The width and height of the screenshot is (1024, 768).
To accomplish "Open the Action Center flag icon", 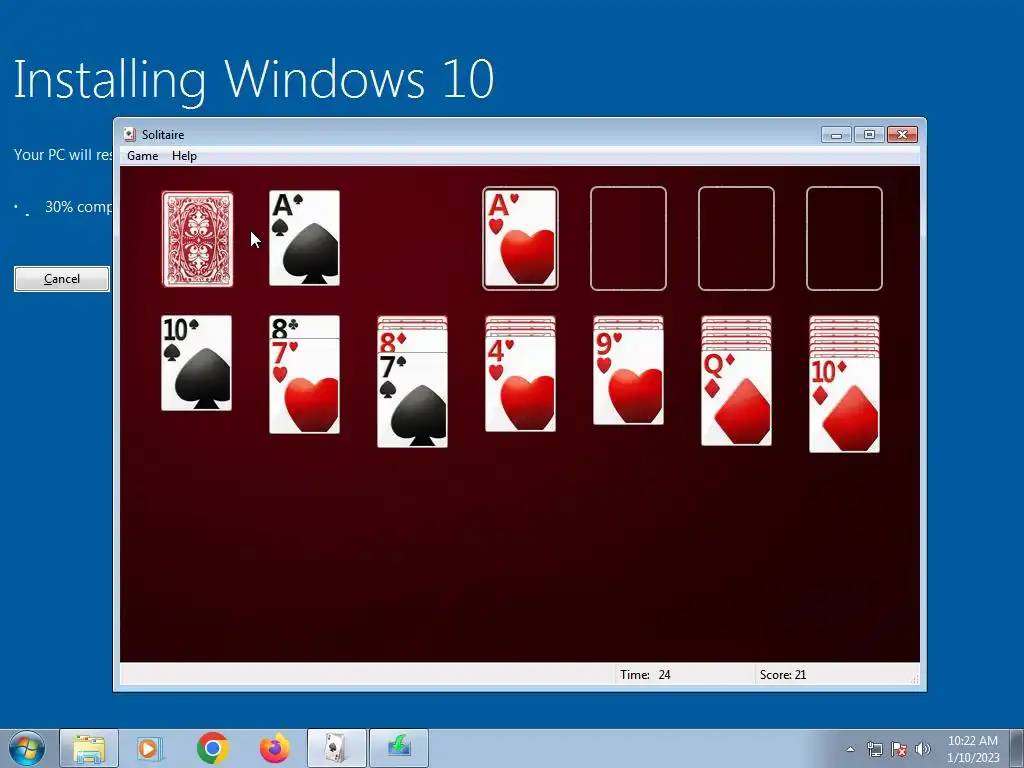I will 899,749.
